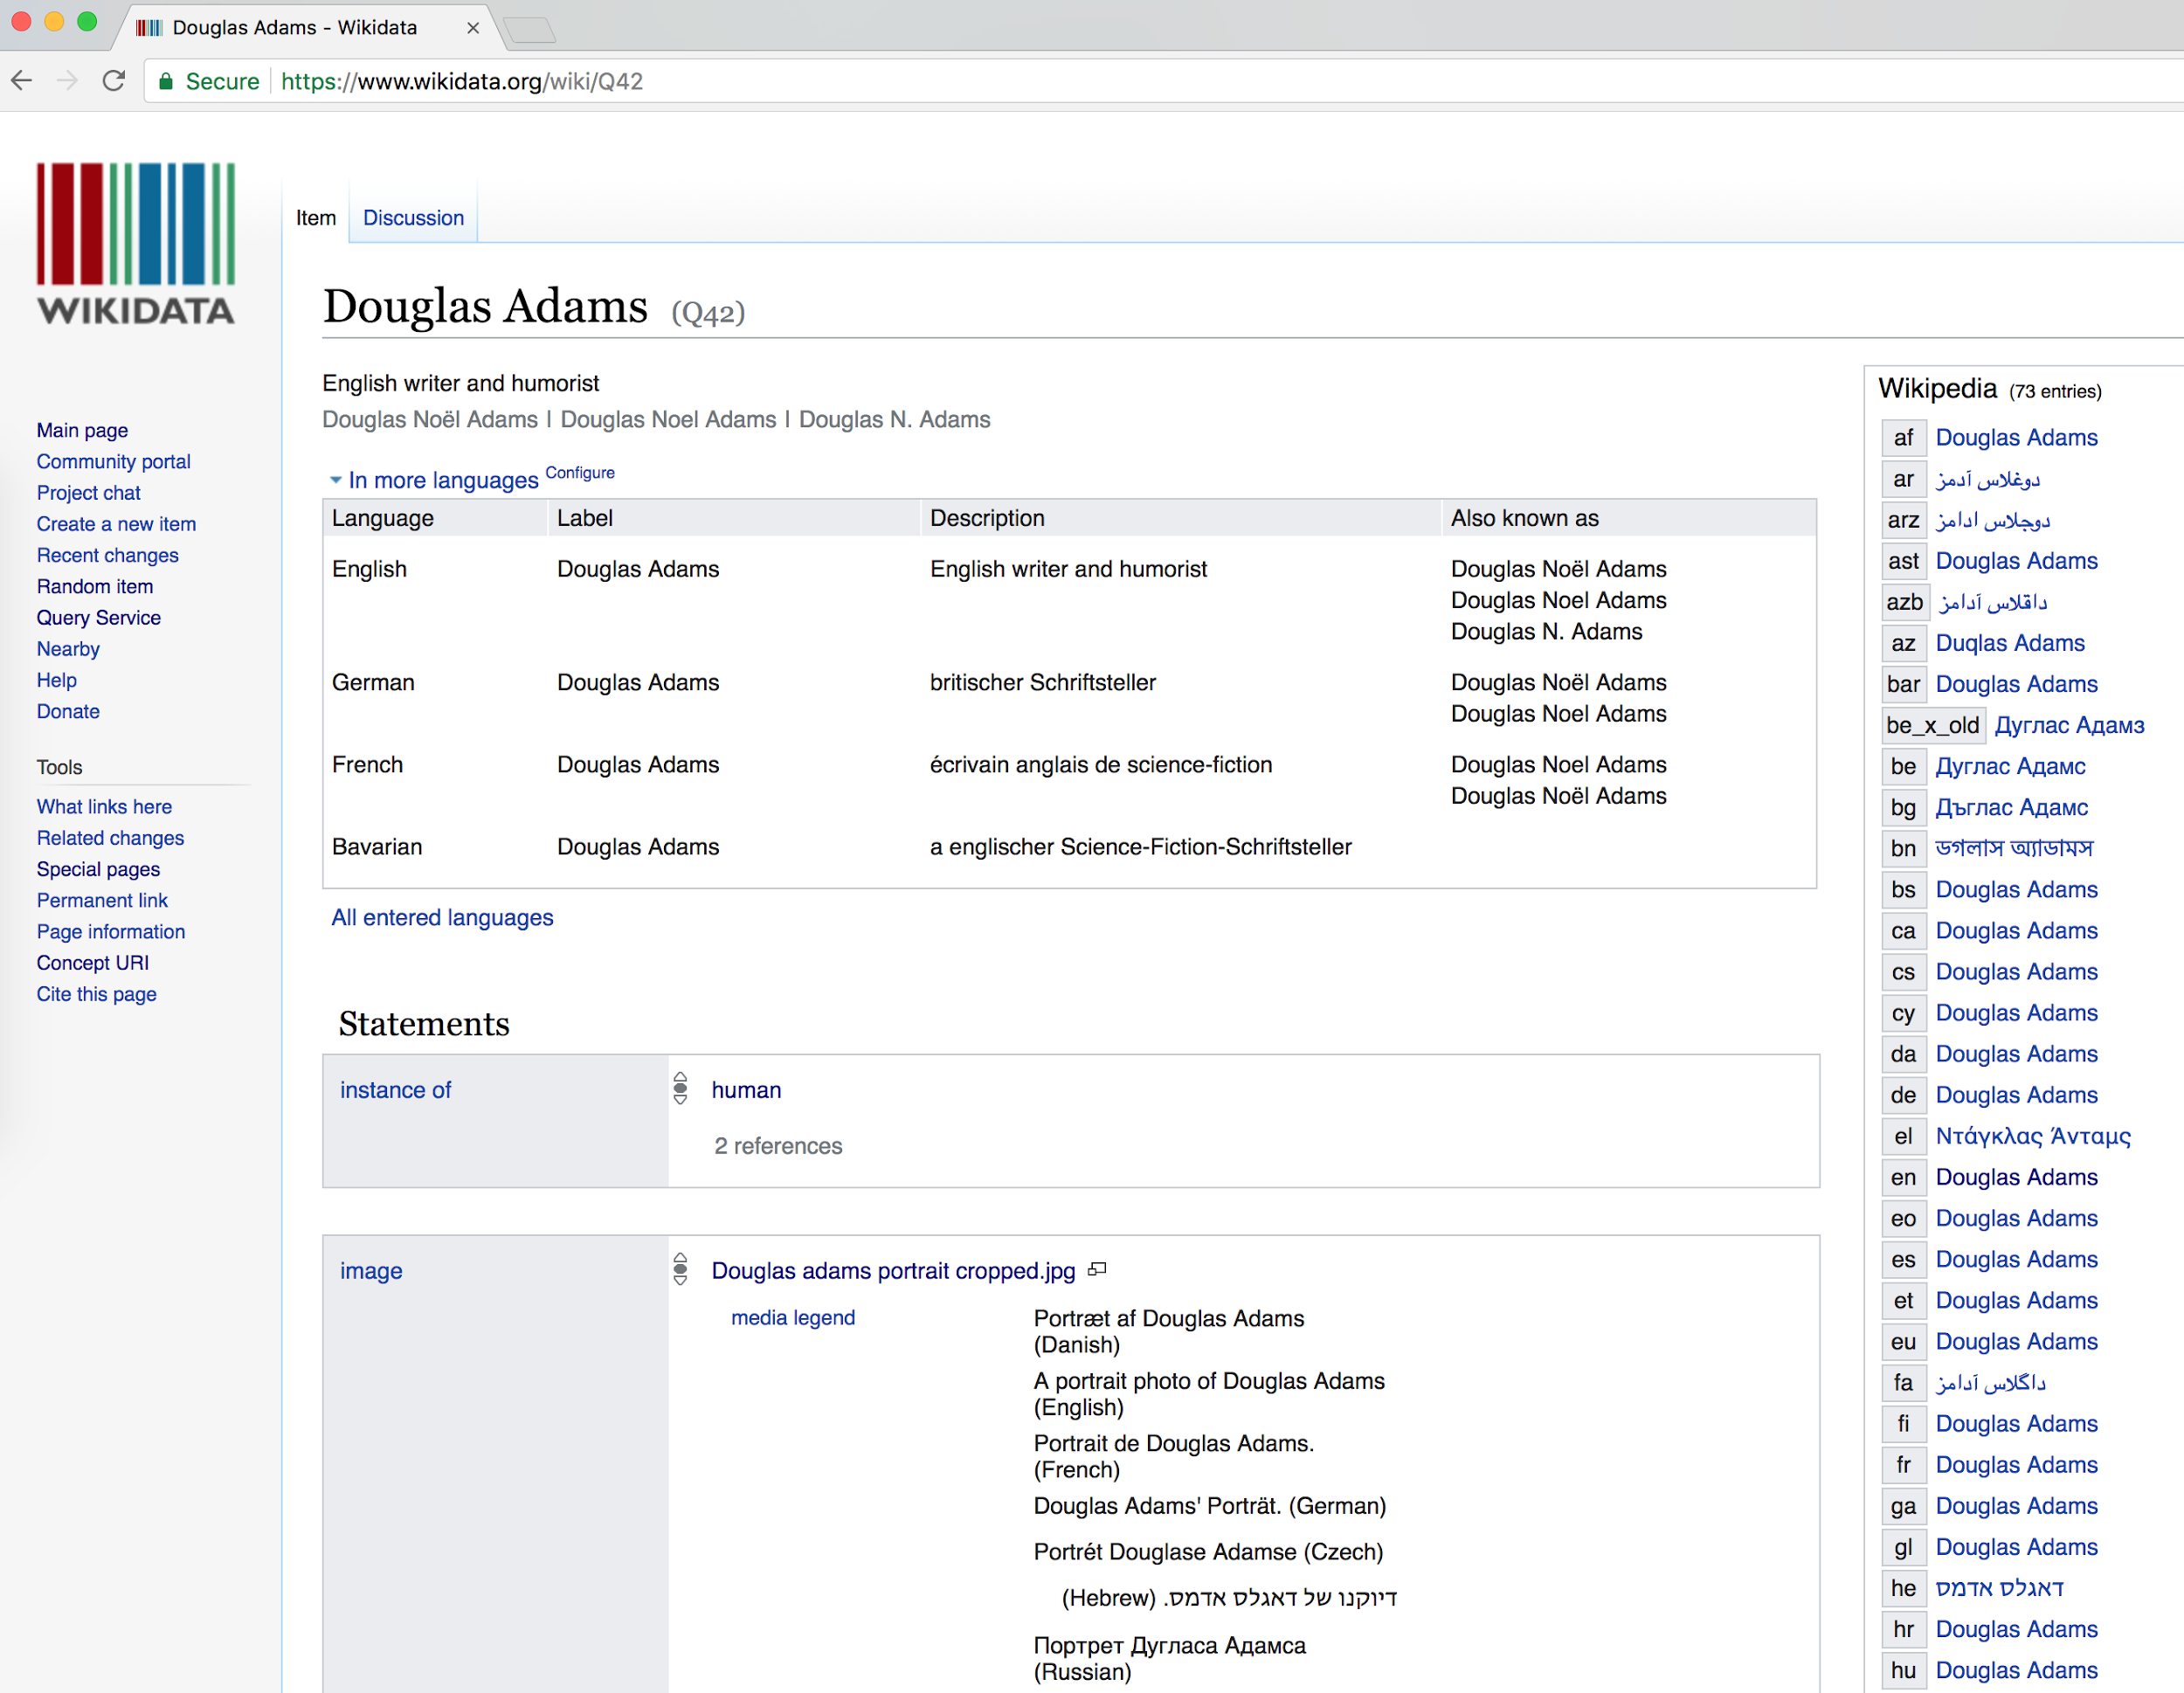Click browser back arrow

[22, 81]
